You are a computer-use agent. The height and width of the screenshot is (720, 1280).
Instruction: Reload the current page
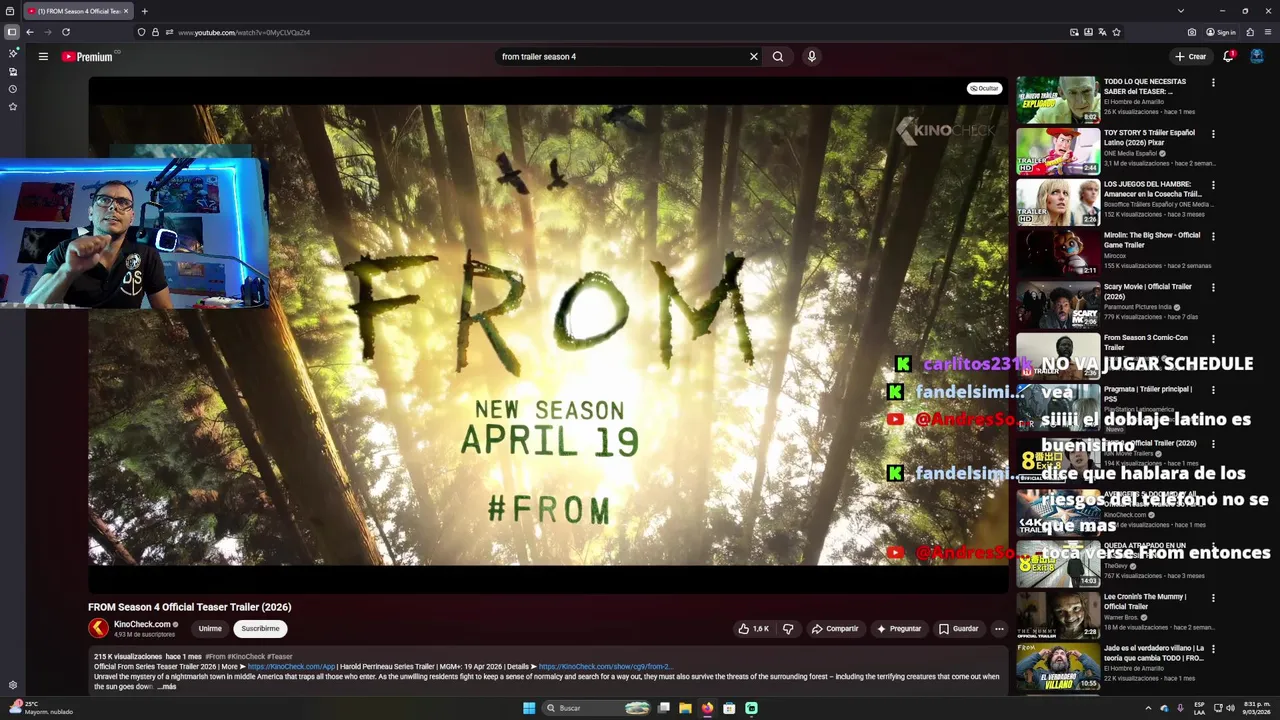(66, 32)
